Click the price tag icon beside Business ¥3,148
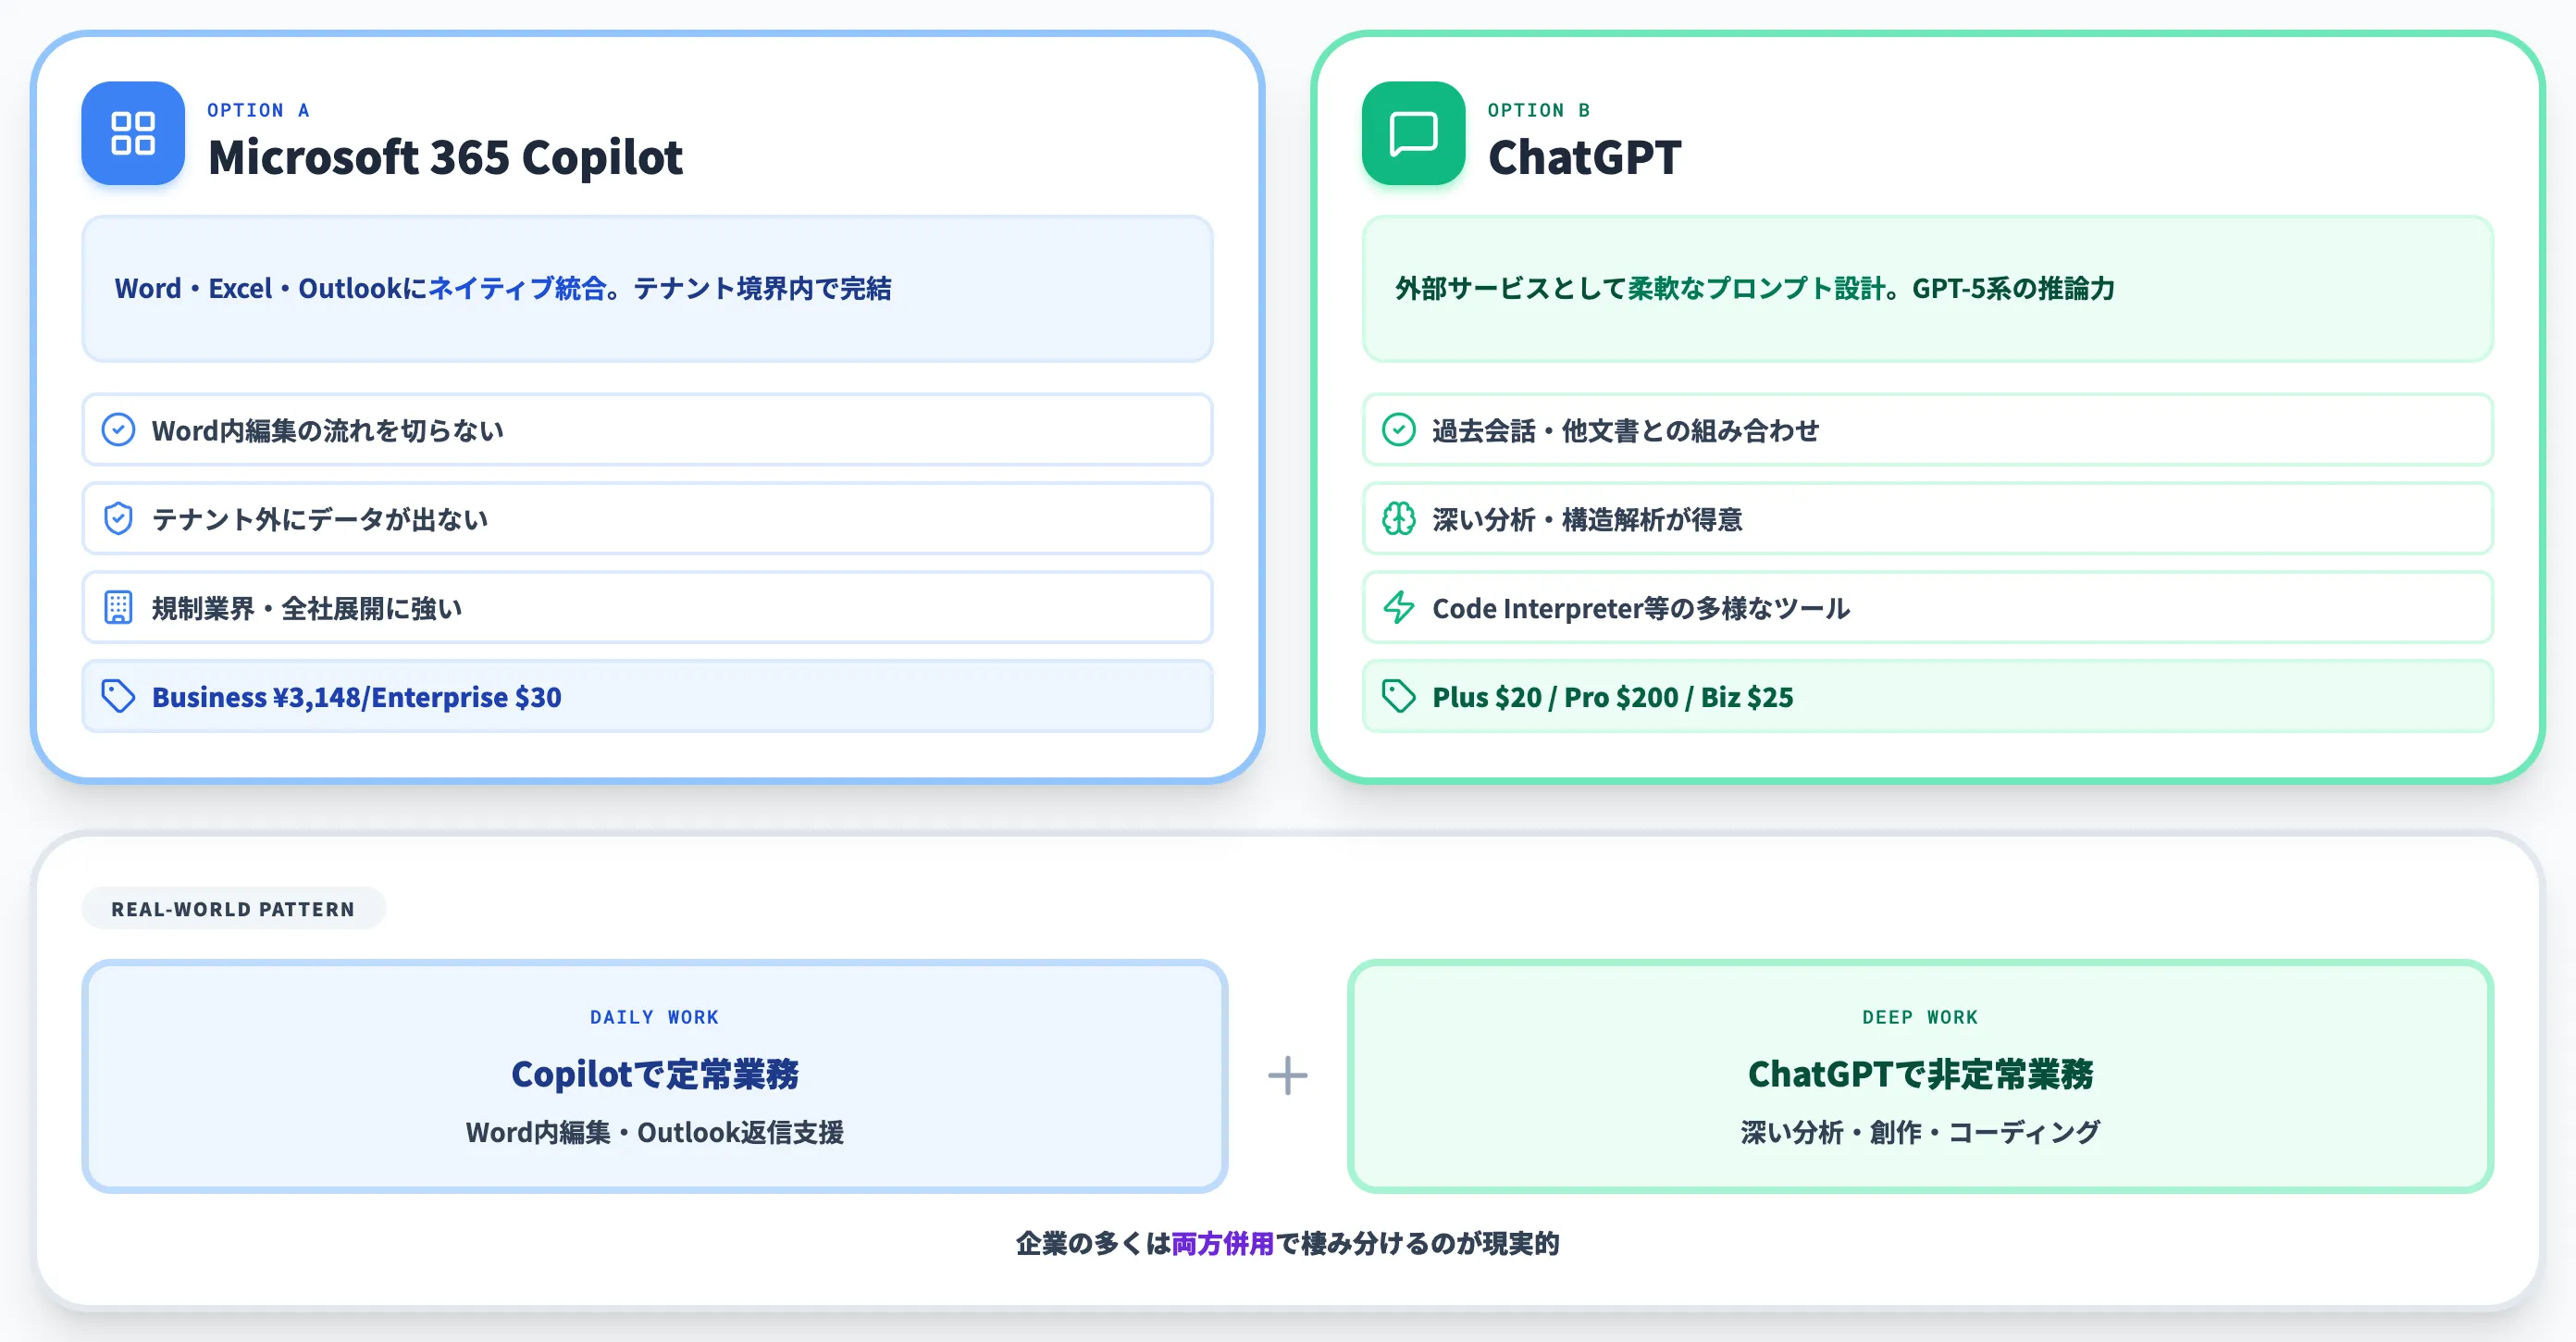 point(118,696)
